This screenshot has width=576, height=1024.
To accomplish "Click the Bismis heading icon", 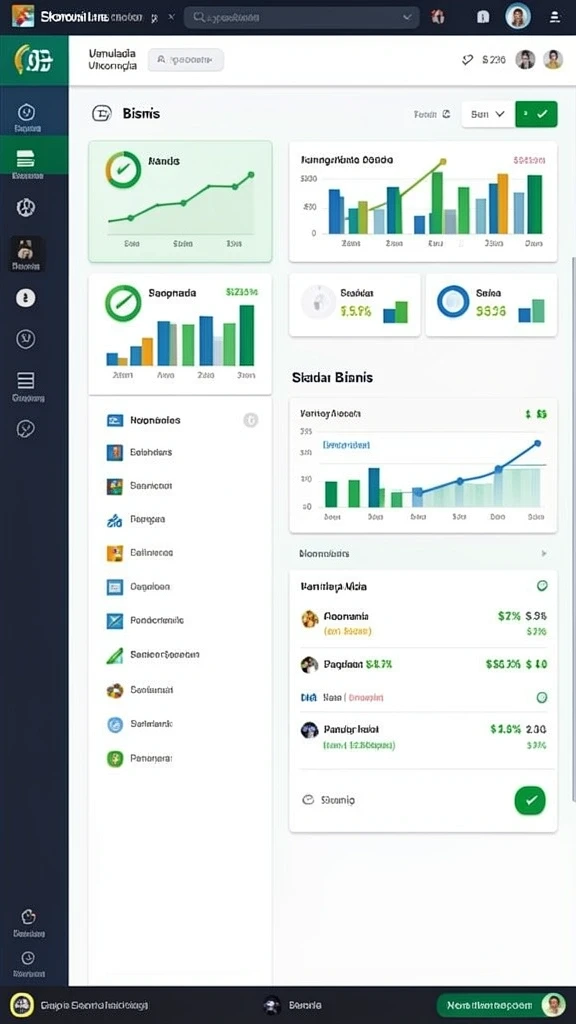I will 102,114.
